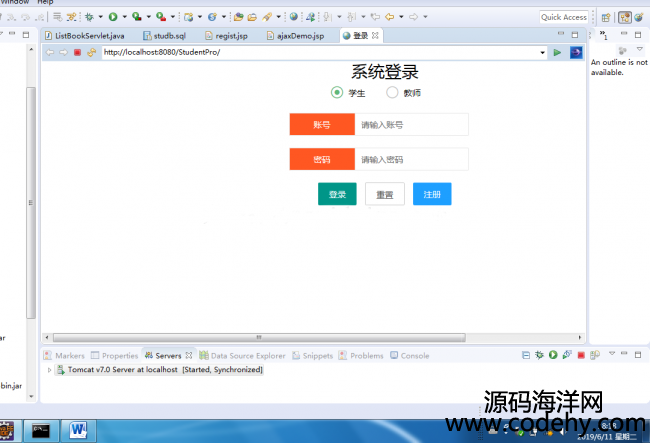Click the green Go arrow next to URL

(557, 52)
